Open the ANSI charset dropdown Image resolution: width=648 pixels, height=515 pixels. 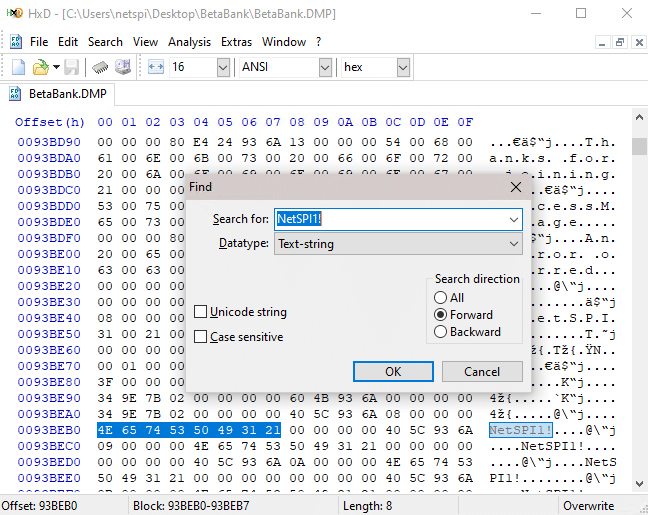click(324, 67)
